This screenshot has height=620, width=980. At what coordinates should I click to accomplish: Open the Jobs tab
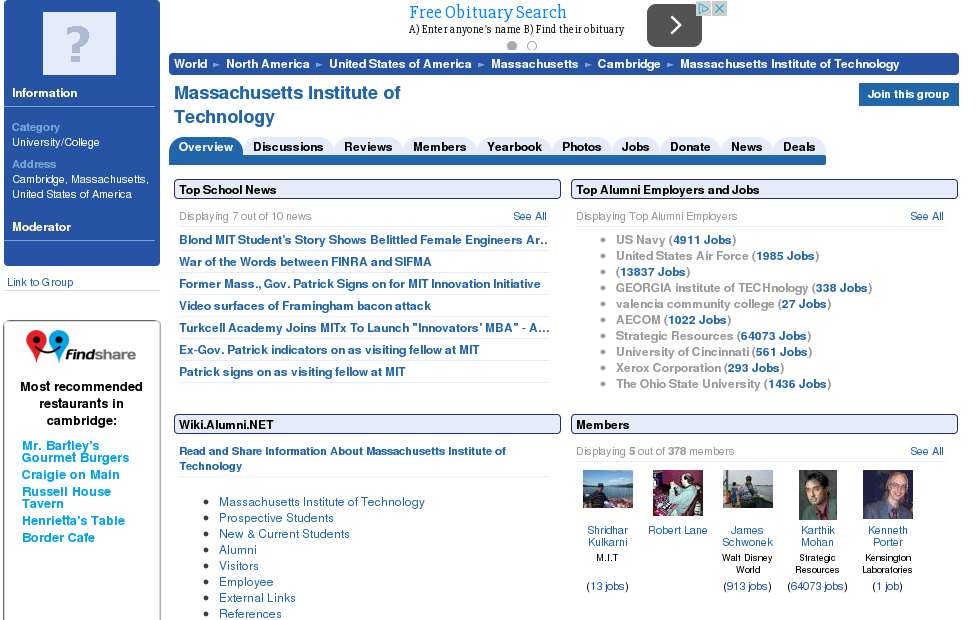click(635, 147)
